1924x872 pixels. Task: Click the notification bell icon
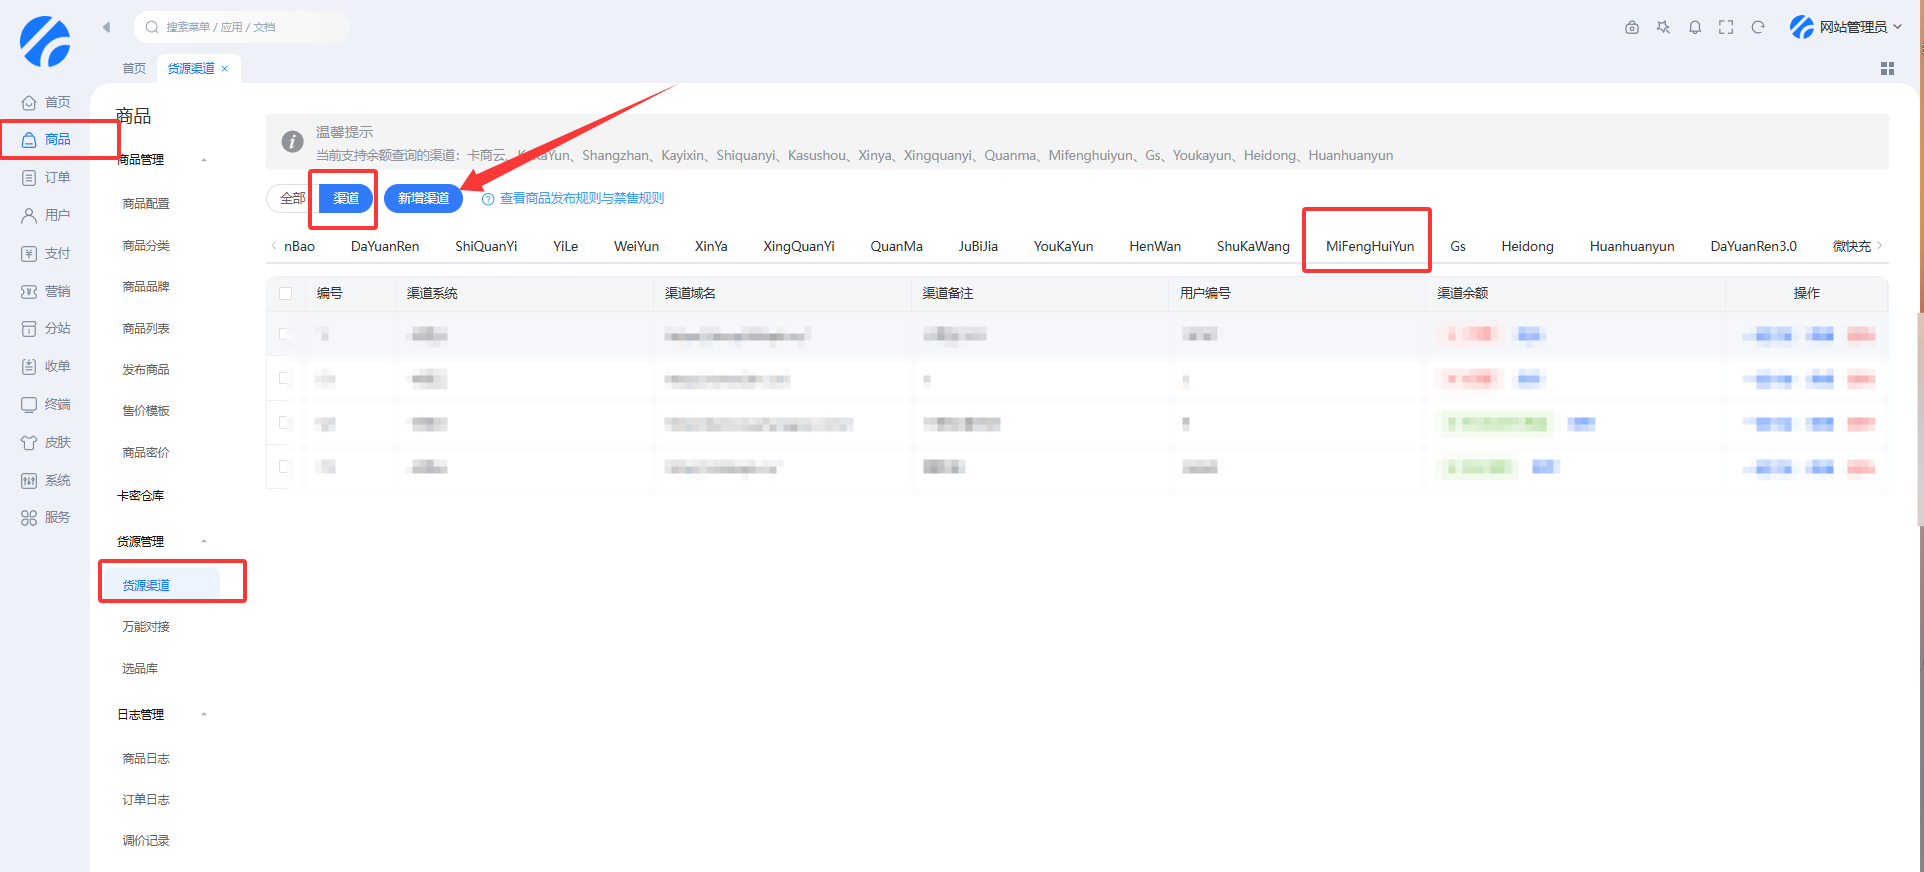[1694, 27]
